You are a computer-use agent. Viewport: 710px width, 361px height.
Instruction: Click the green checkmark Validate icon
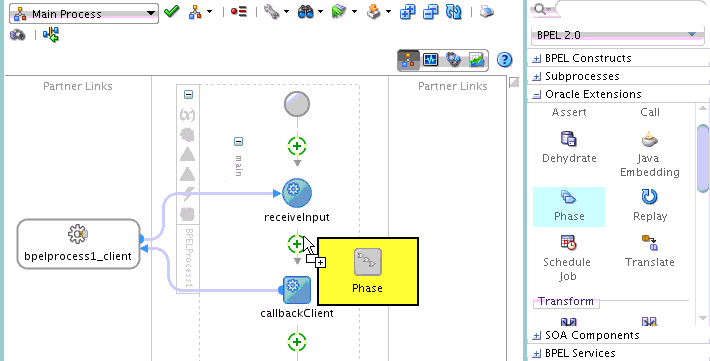tap(172, 12)
